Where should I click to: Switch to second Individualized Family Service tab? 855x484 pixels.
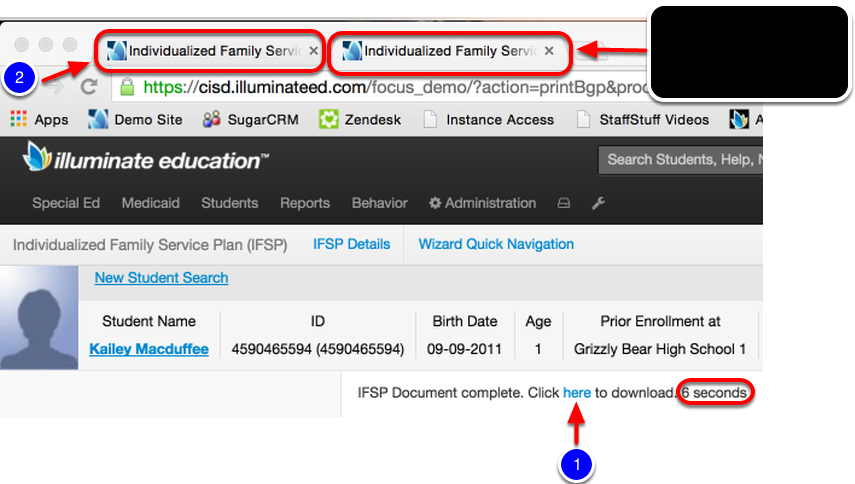pos(450,51)
